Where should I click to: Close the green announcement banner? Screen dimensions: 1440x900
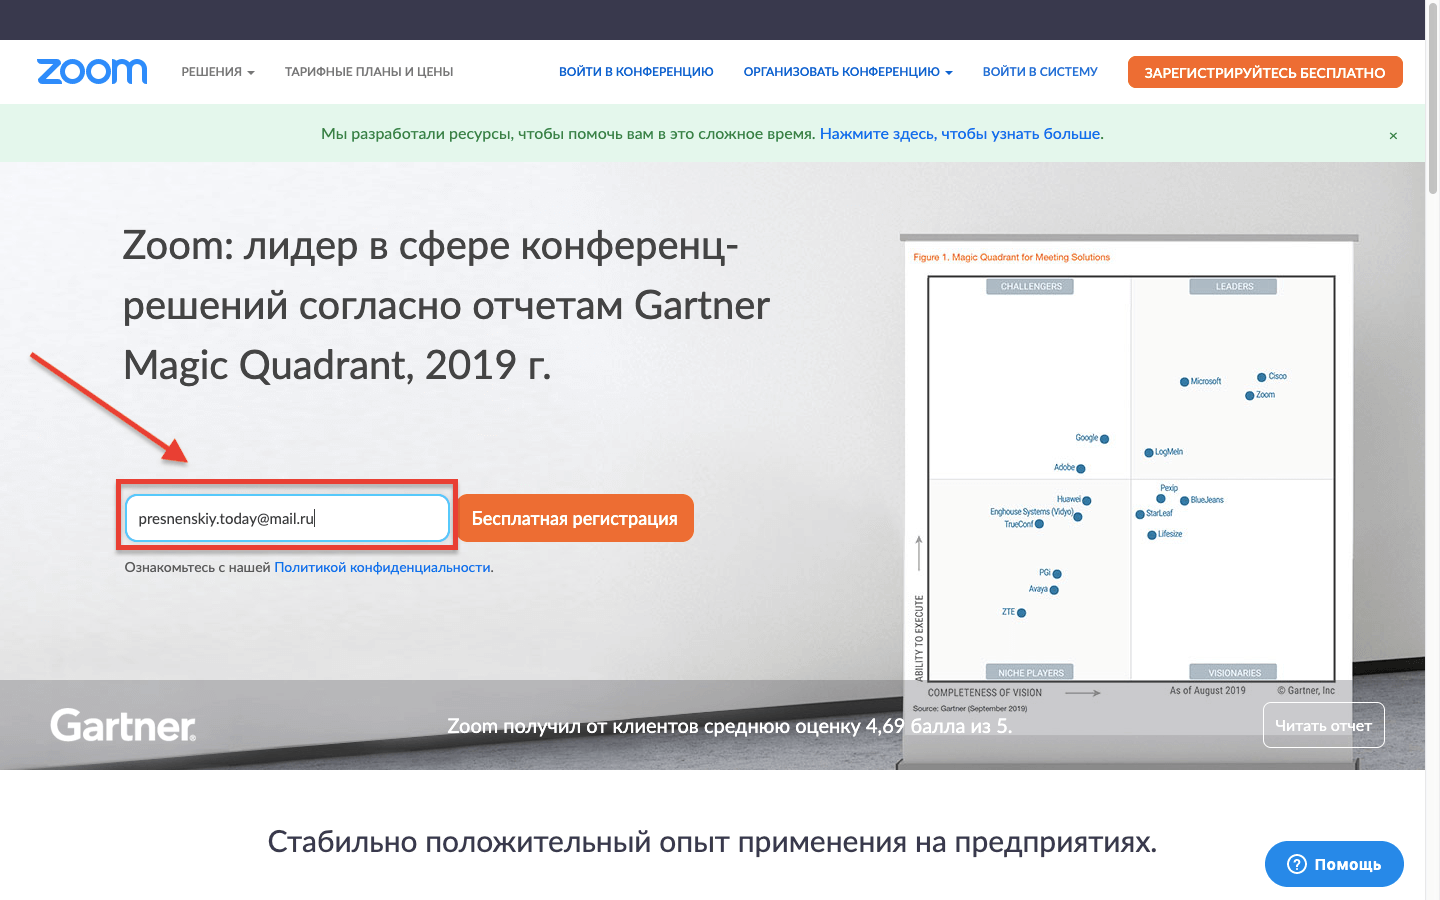point(1393,135)
